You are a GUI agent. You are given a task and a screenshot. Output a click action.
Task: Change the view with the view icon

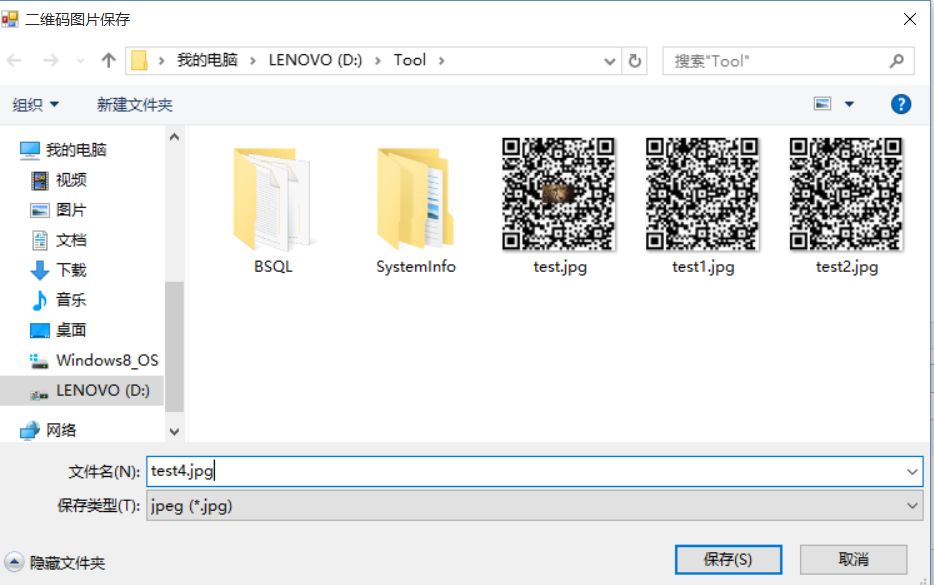pos(823,104)
